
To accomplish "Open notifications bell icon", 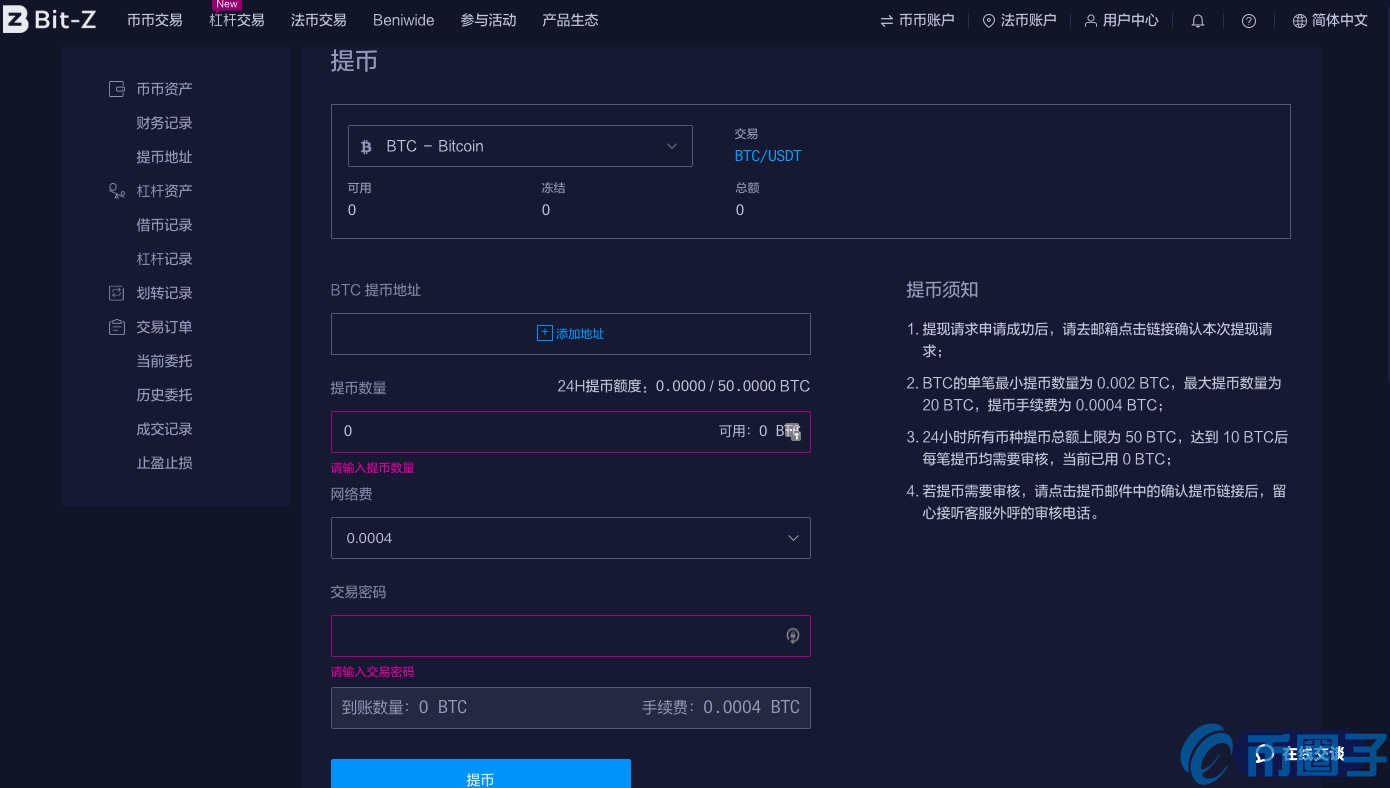I will pyautogui.click(x=1198, y=21).
